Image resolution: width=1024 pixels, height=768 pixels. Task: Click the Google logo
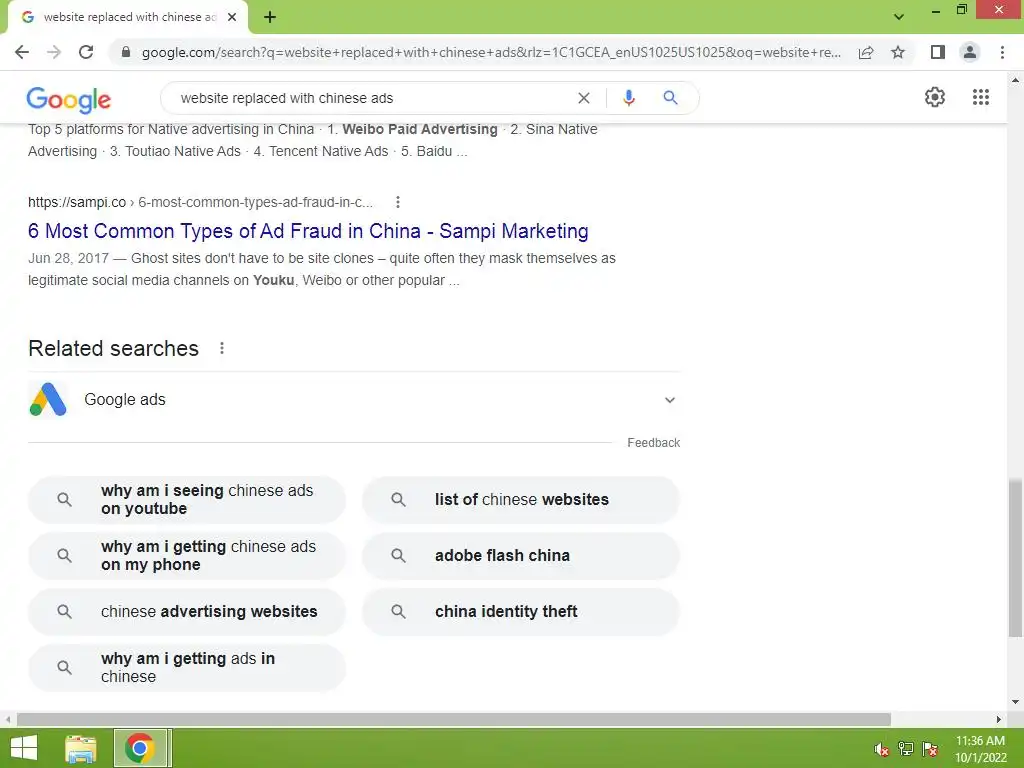69,99
